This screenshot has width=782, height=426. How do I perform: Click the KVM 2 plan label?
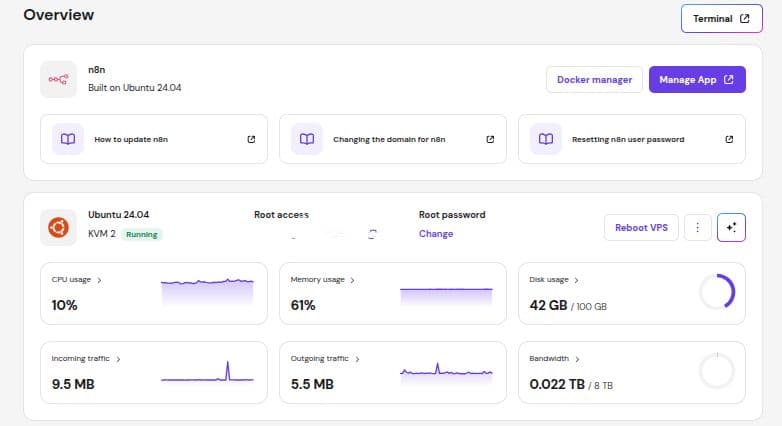tap(102, 234)
